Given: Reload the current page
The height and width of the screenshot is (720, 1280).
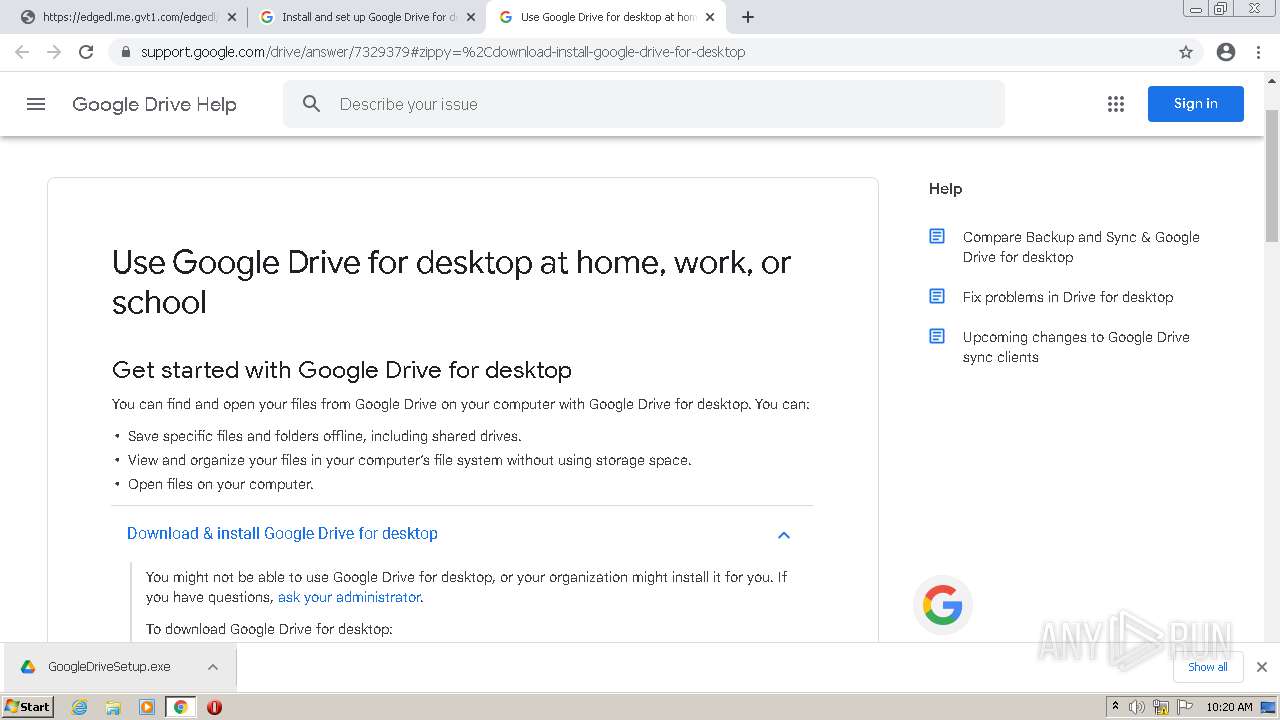Looking at the screenshot, I should tap(86, 52).
